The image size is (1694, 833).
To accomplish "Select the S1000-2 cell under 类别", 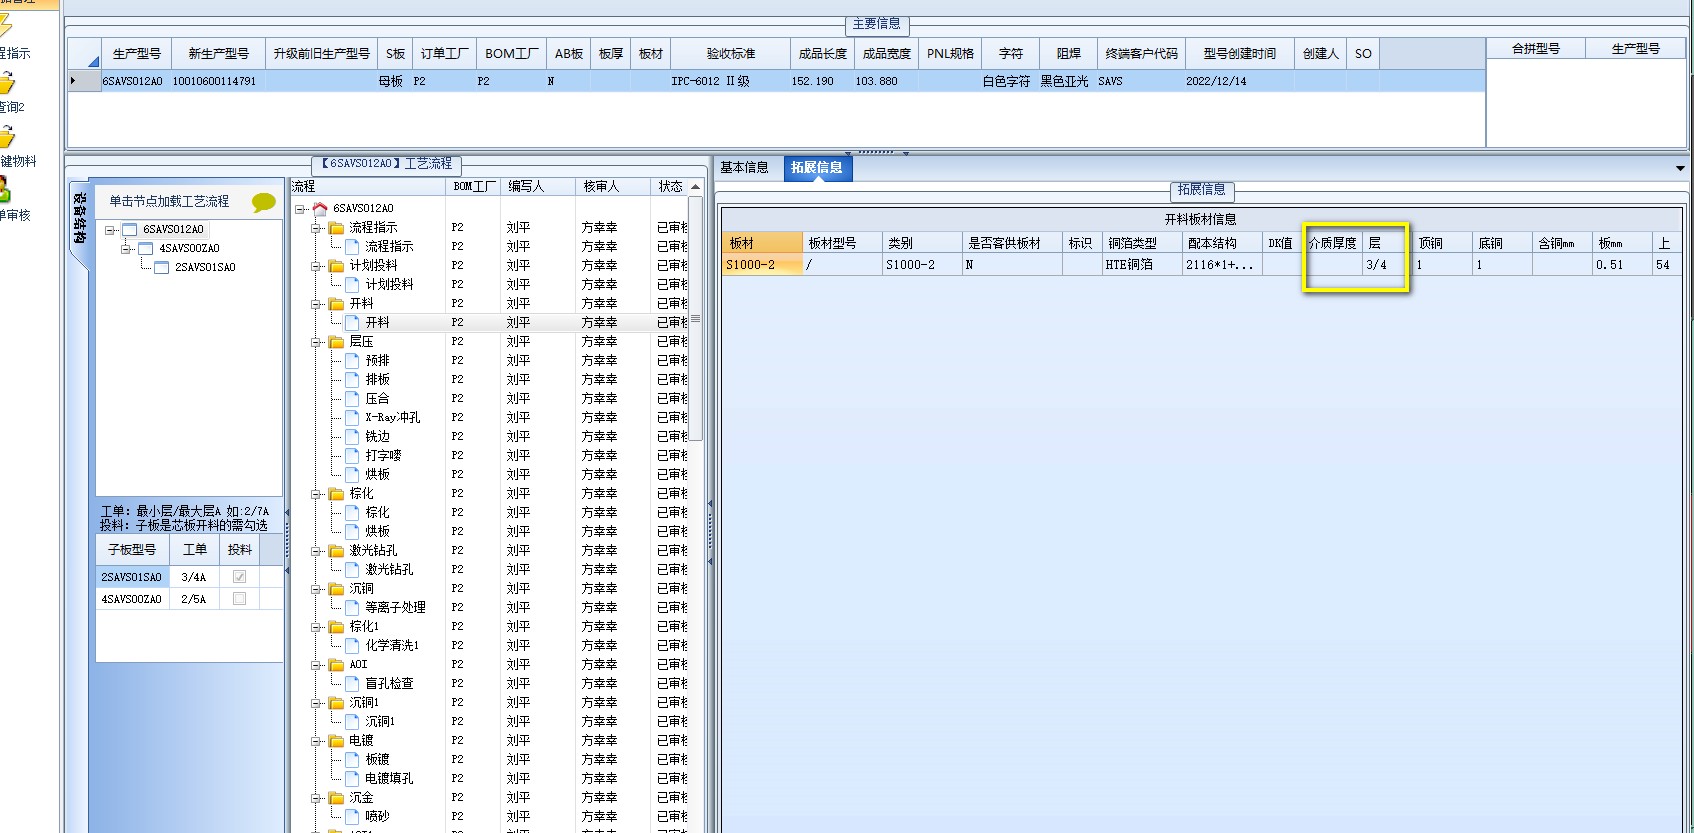I will pyautogui.click(x=922, y=265).
